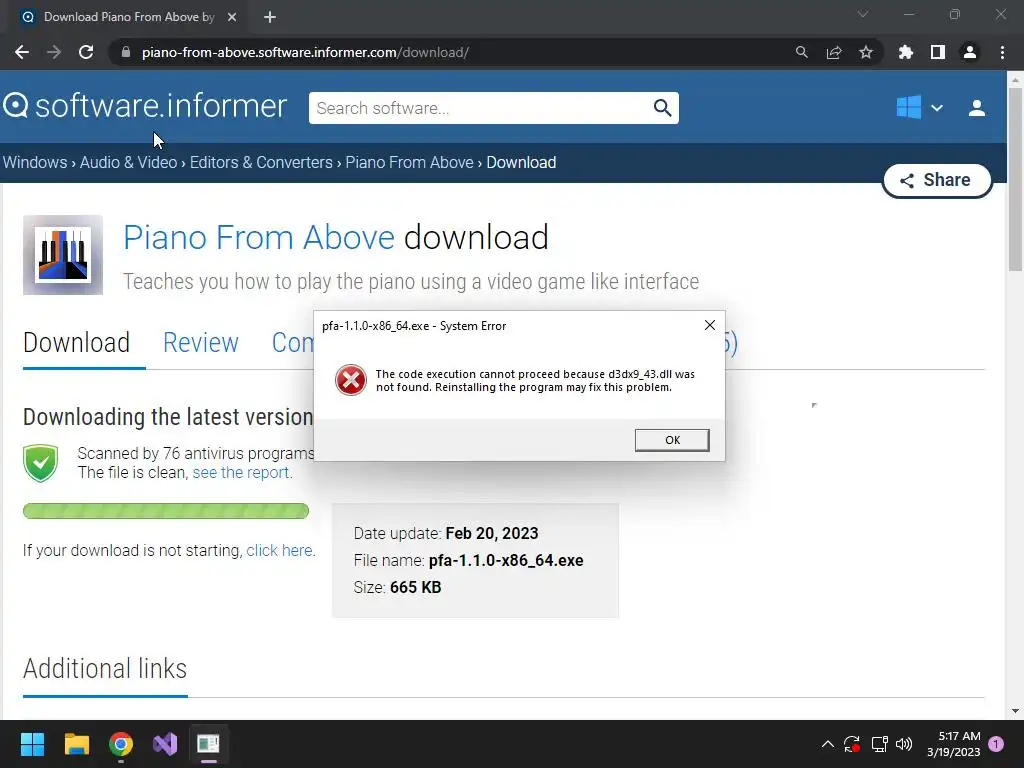Open the Piano From Above title link

click(259, 237)
